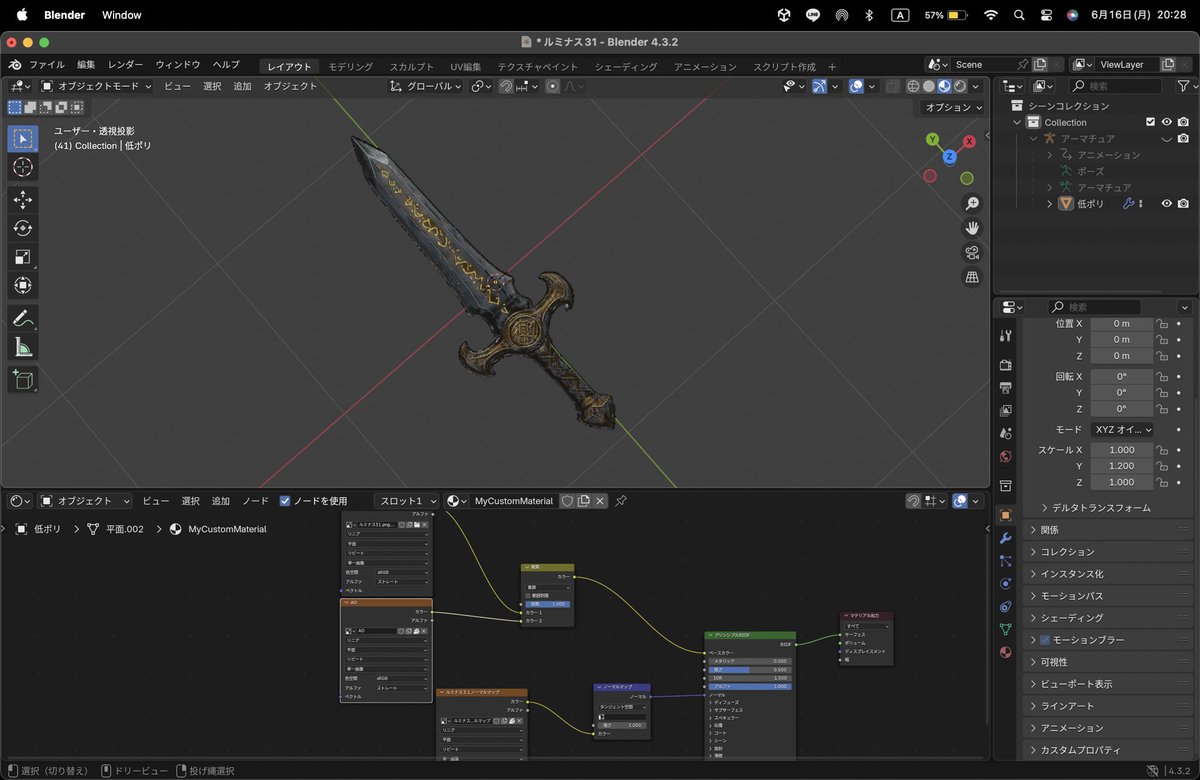Toggle camera view with camera gizmo icon
Image resolution: width=1200 pixels, height=780 pixels.
pyautogui.click(x=972, y=253)
